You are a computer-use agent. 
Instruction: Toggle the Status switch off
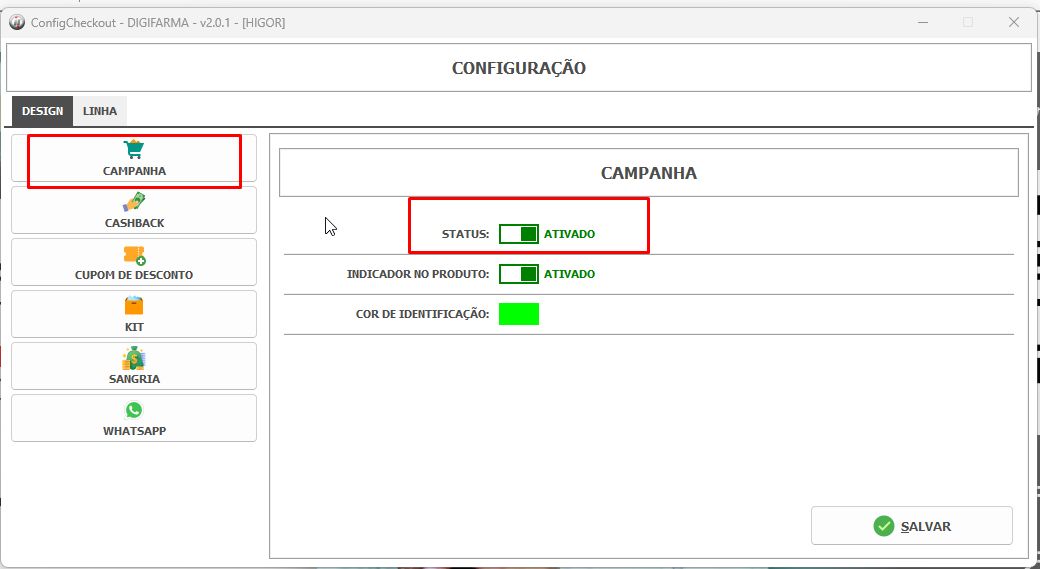pos(519,233)
